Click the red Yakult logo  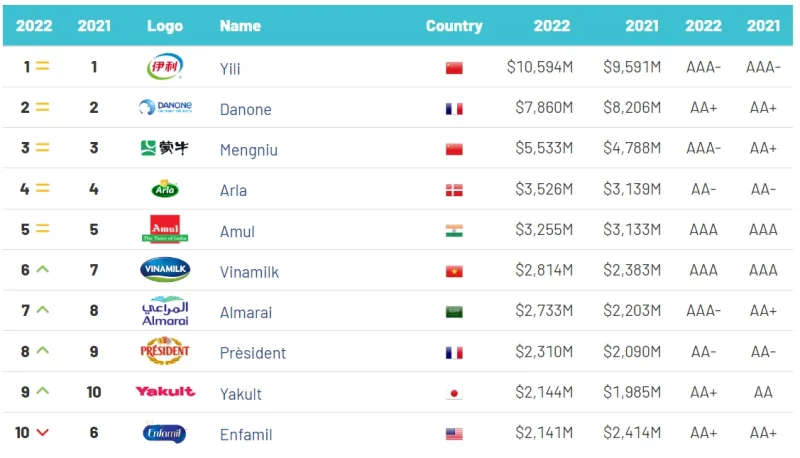coord(165,392)
